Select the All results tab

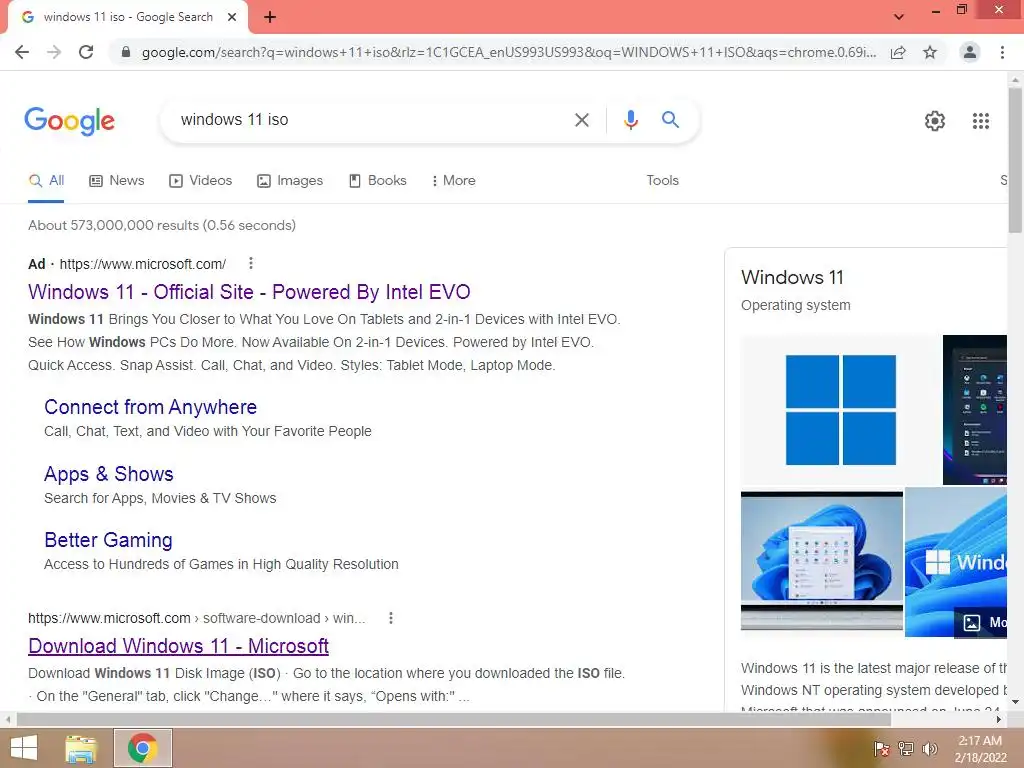[46, 181]
